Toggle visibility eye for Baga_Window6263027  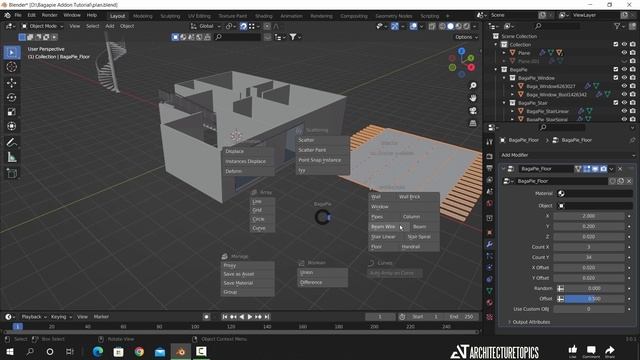624,86
